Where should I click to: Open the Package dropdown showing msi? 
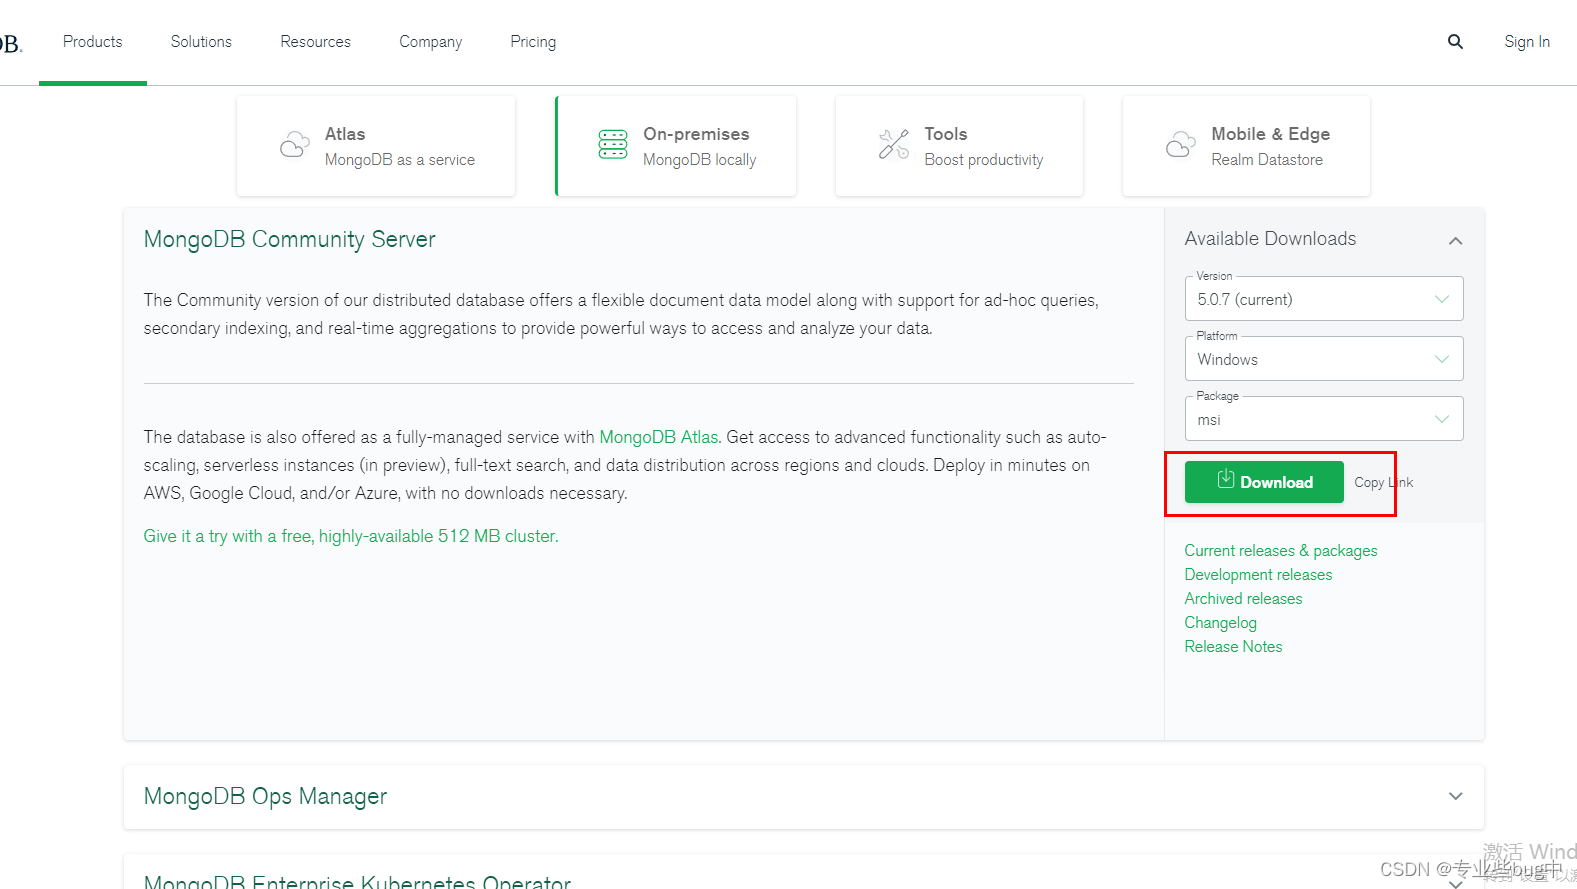point(1324,419)
